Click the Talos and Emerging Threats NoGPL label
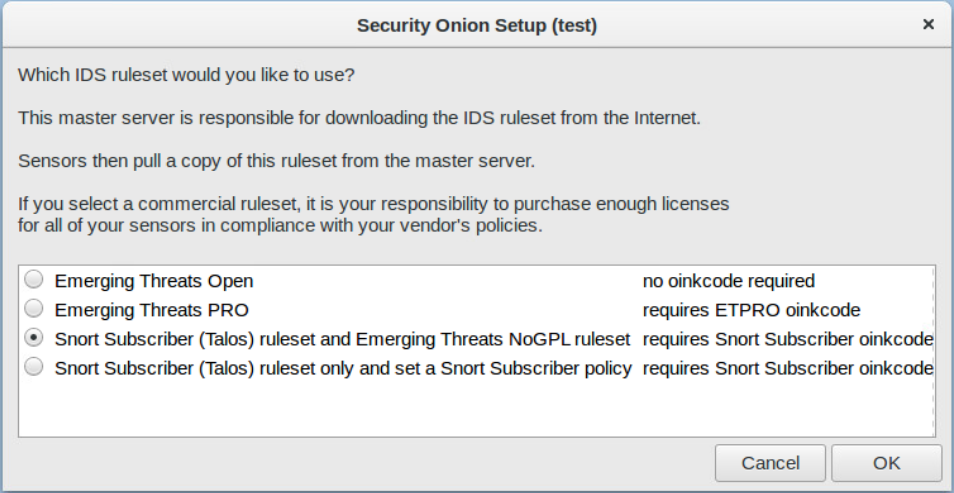 342,338
